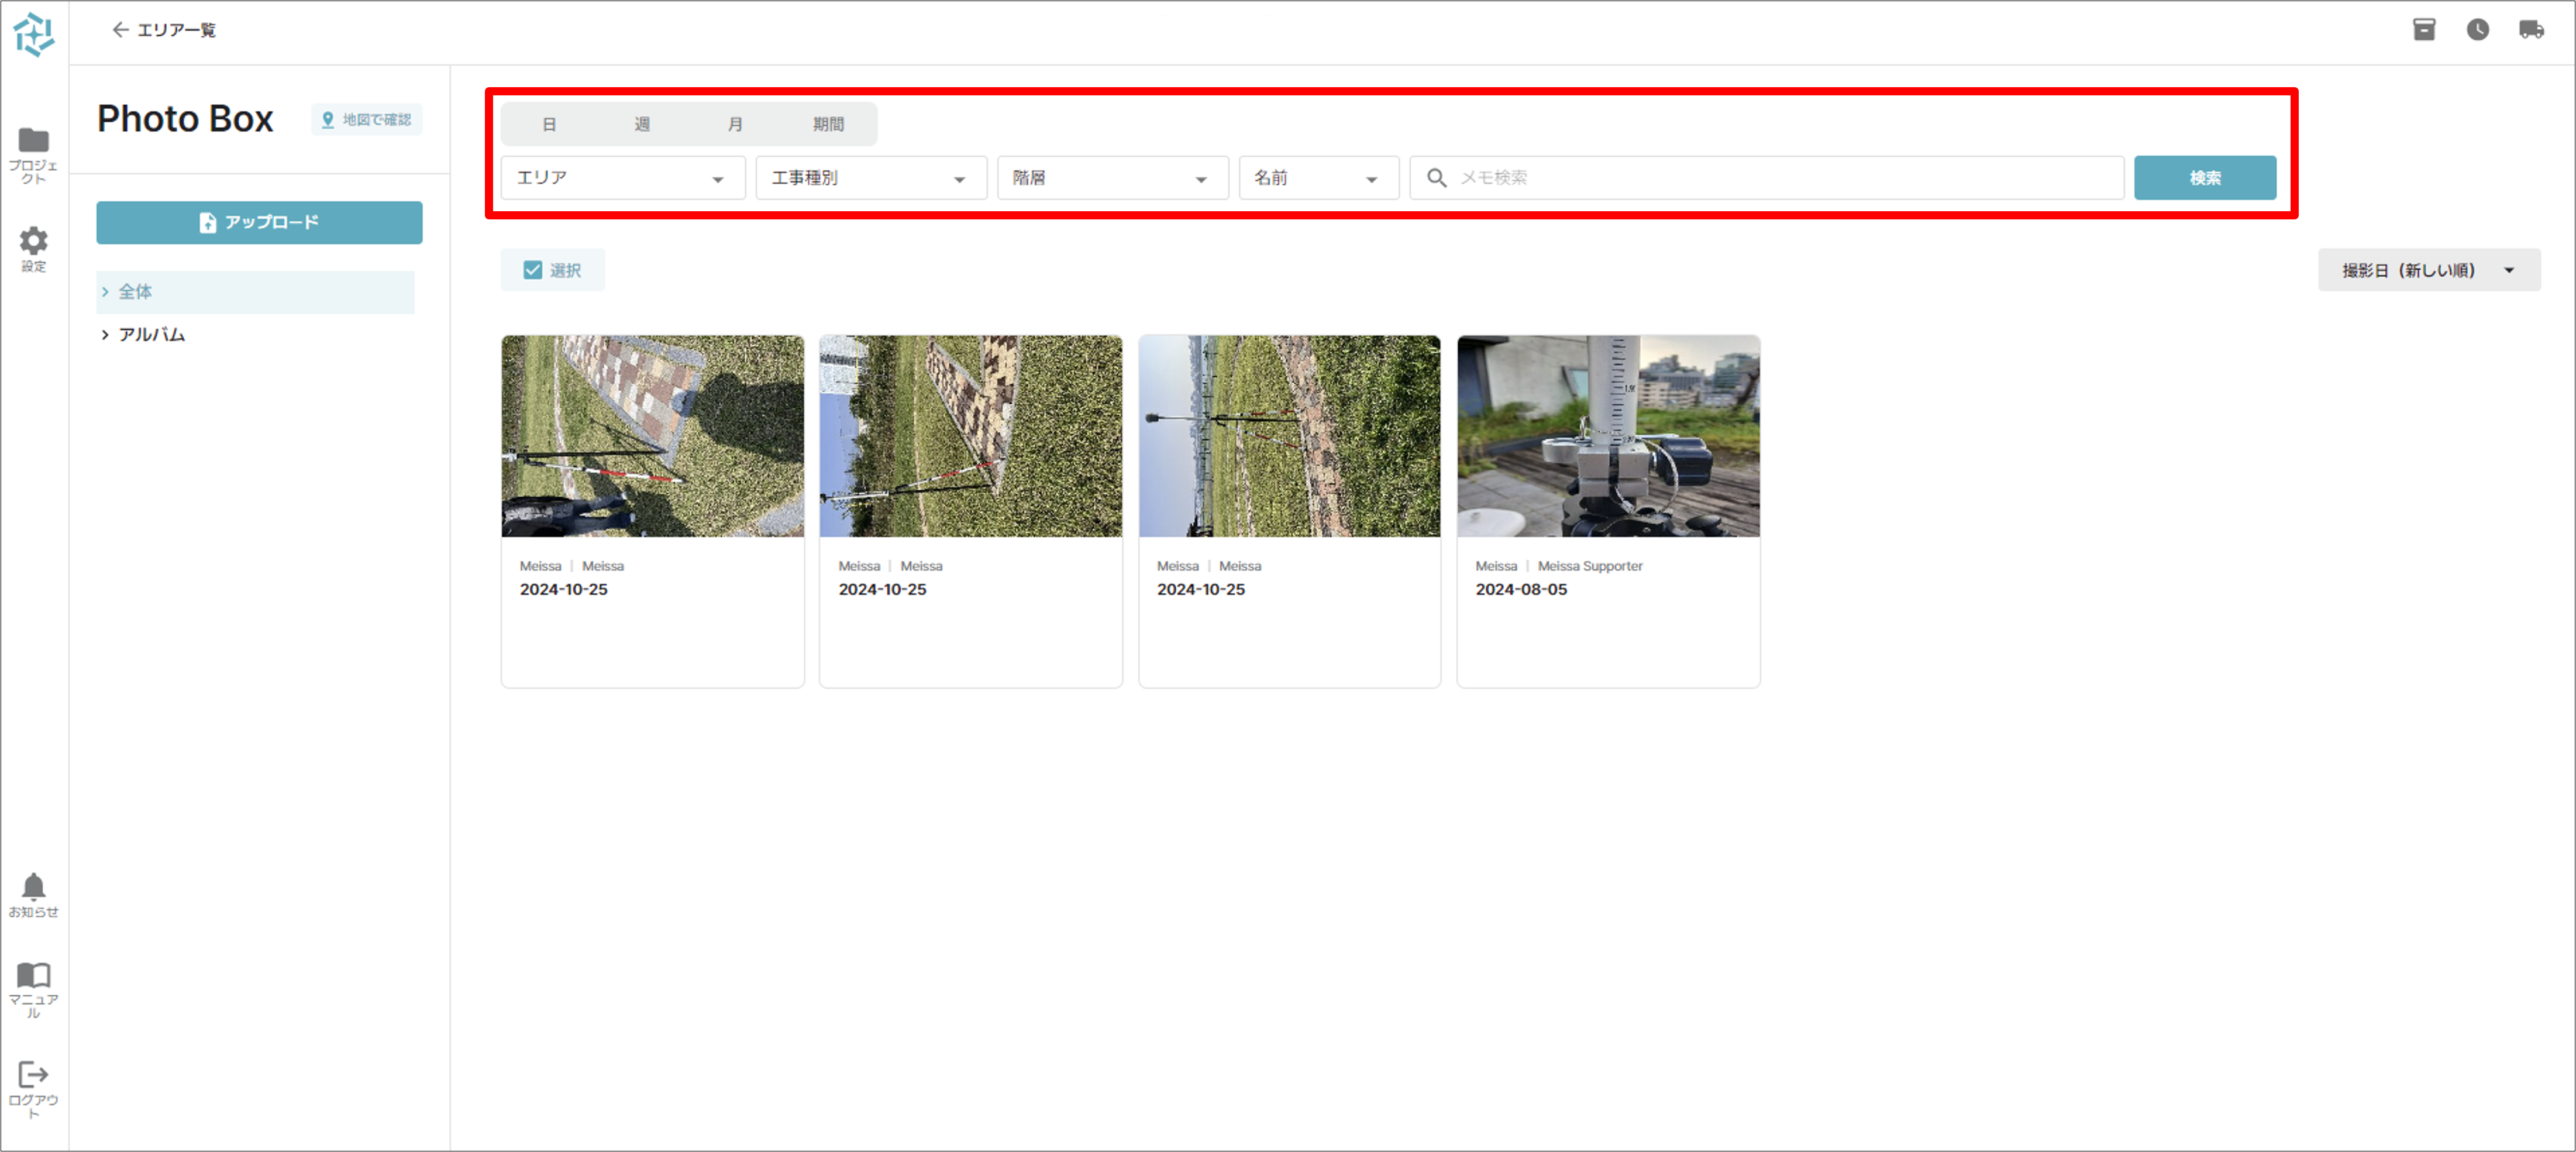This screenshot has width=2576, height=1152.
Task: Click the truck icon
Action: (x=2530, y=30)
